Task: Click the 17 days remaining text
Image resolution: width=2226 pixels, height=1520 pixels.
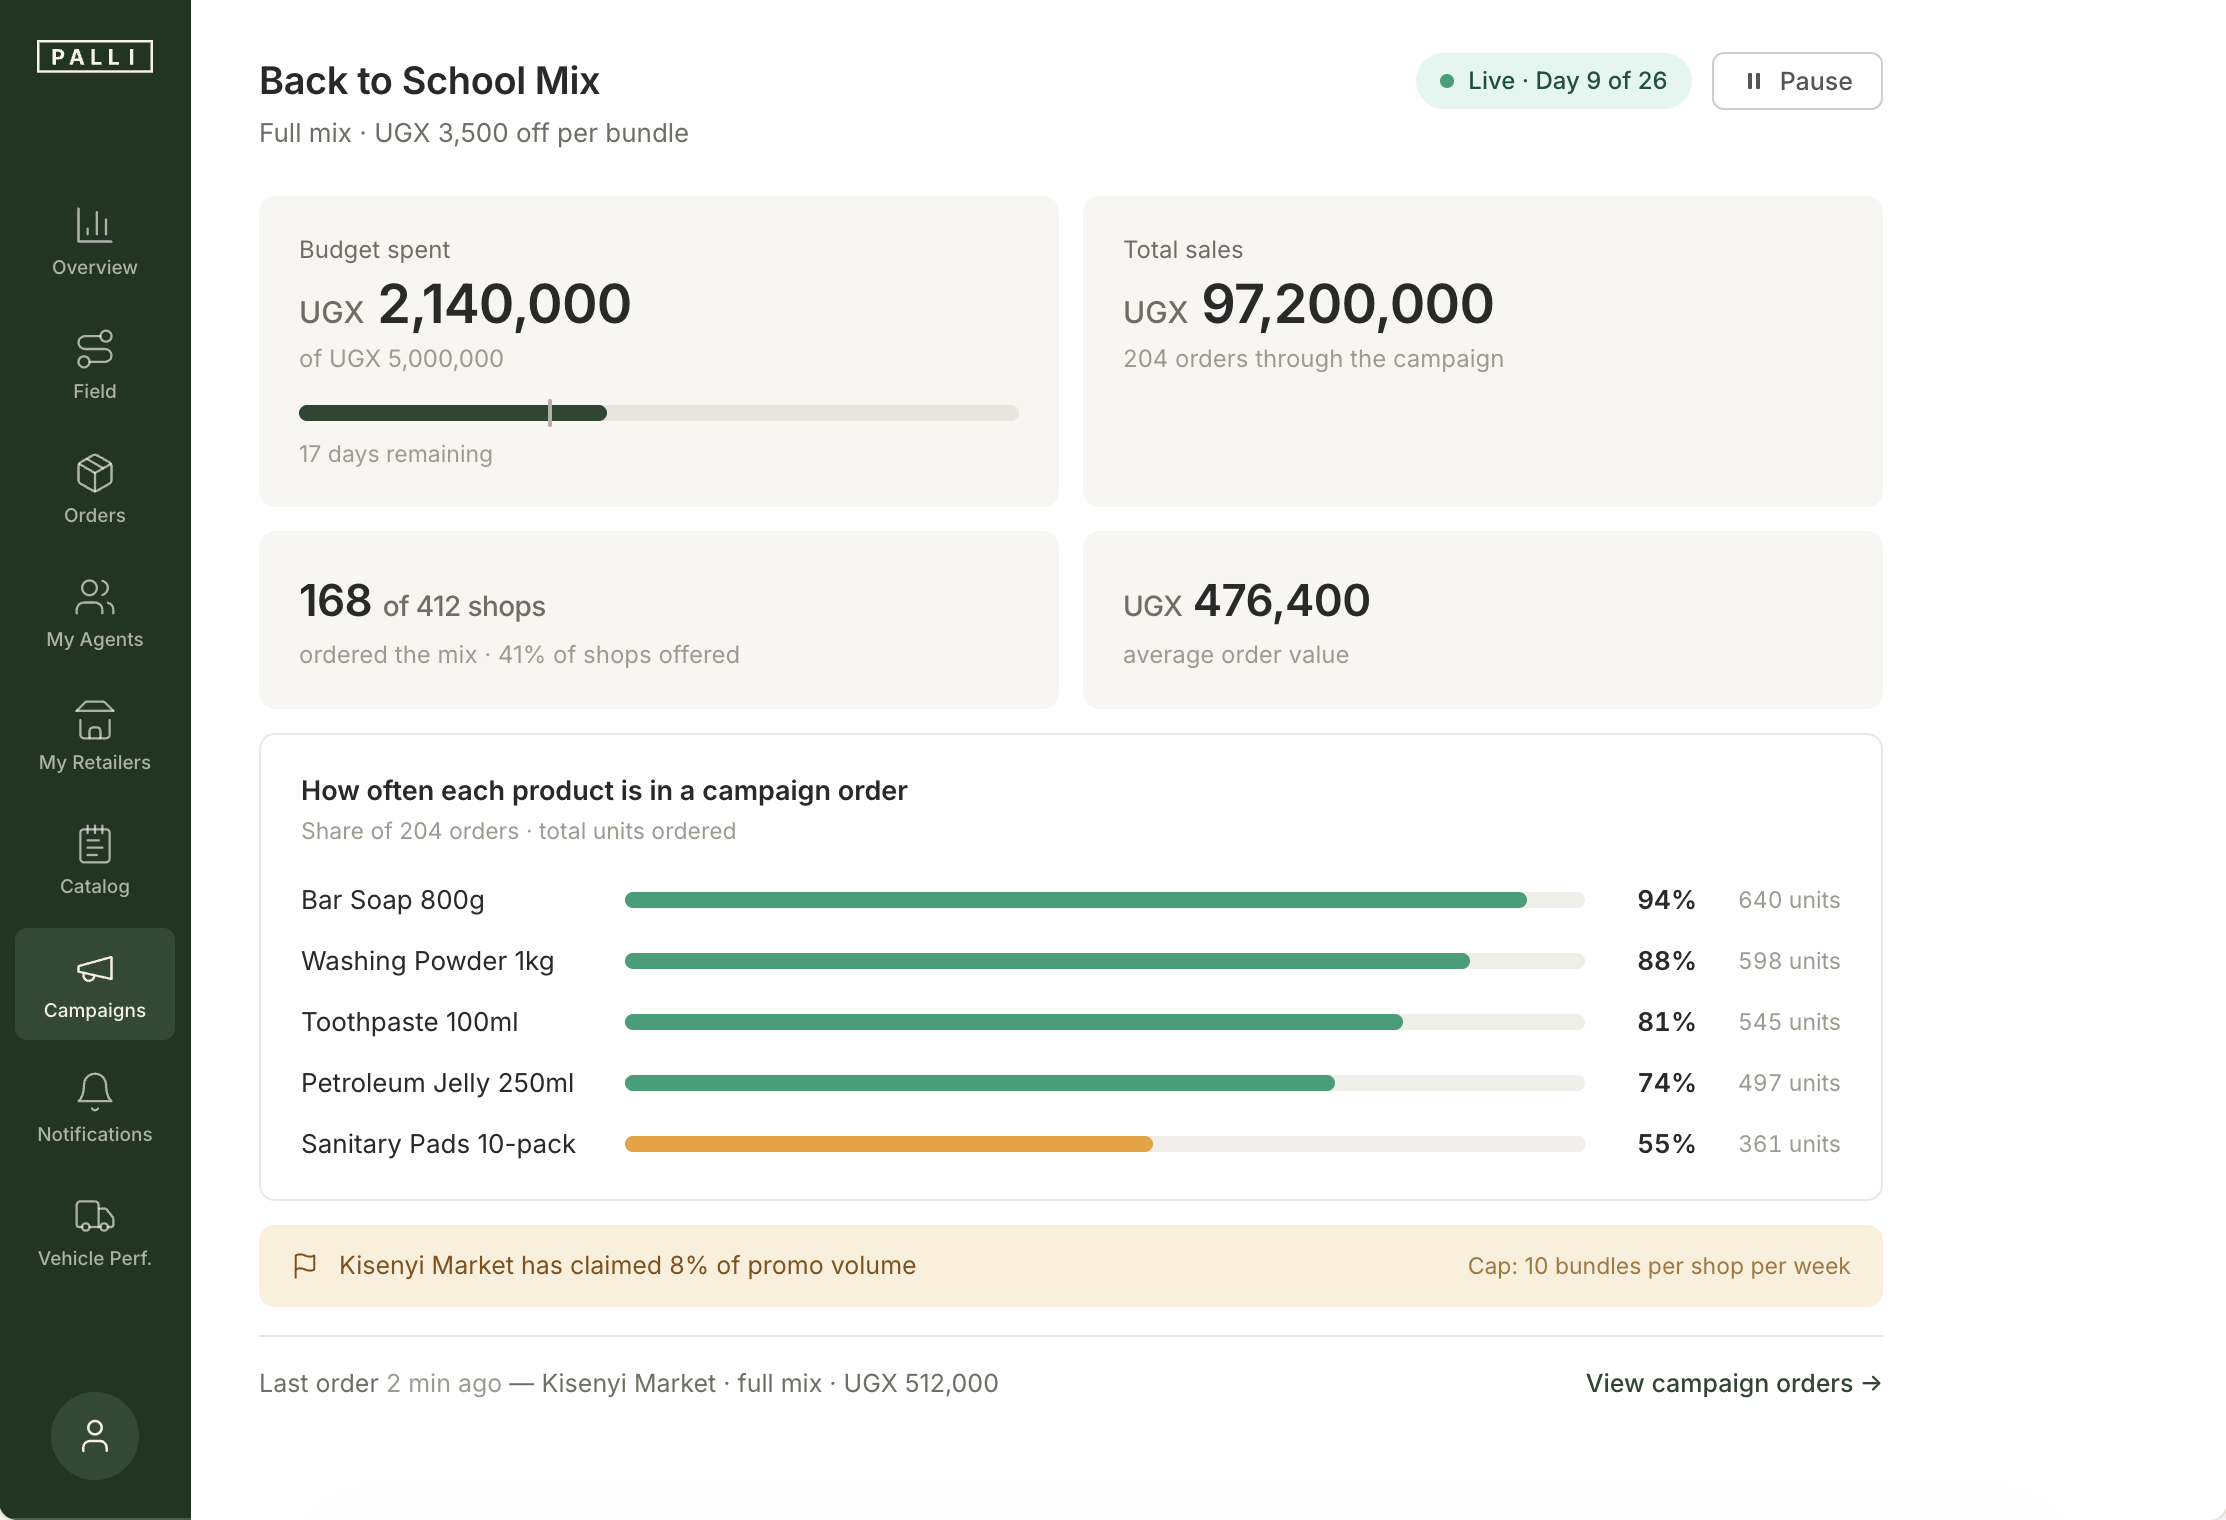Action: click(396, 454)
